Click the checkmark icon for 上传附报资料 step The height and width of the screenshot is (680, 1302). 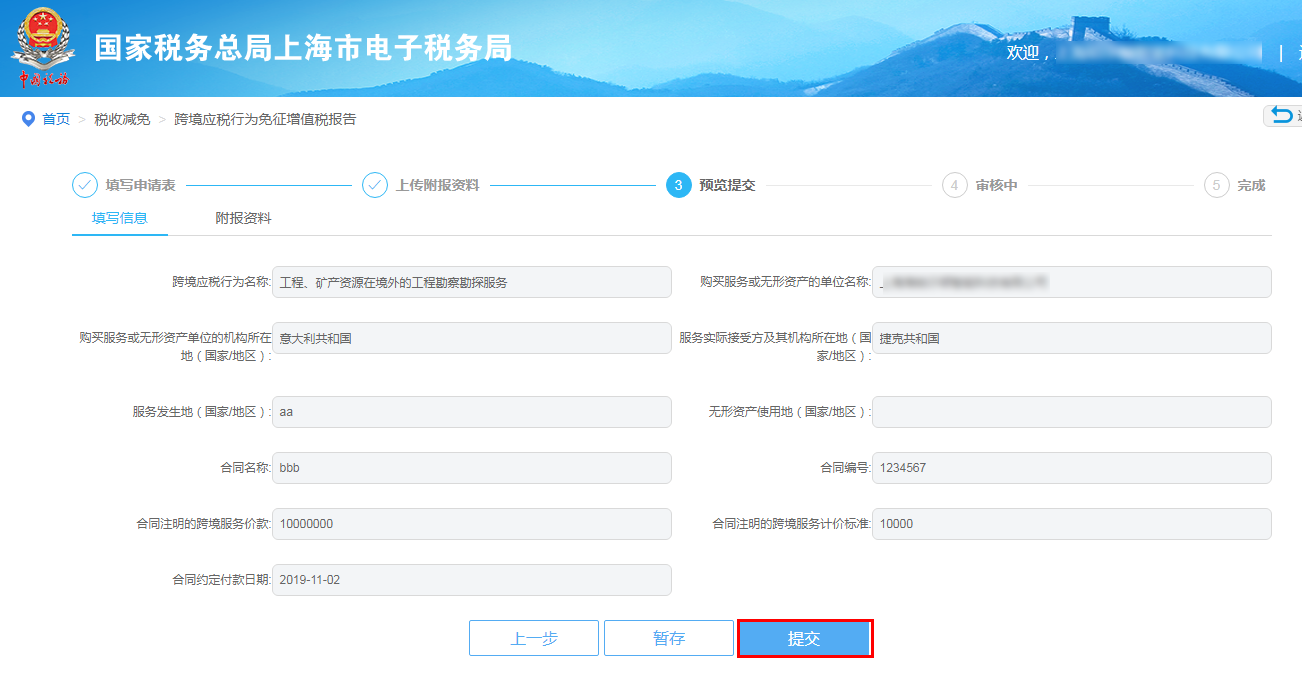point(376,185)
